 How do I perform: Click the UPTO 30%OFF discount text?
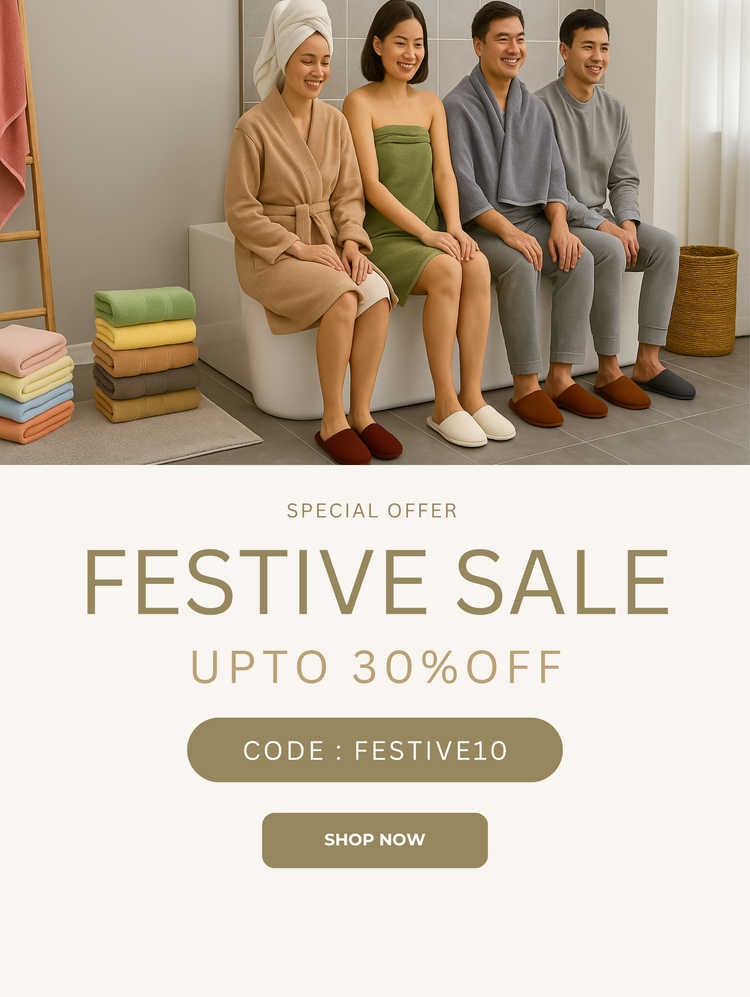point(376,667)
